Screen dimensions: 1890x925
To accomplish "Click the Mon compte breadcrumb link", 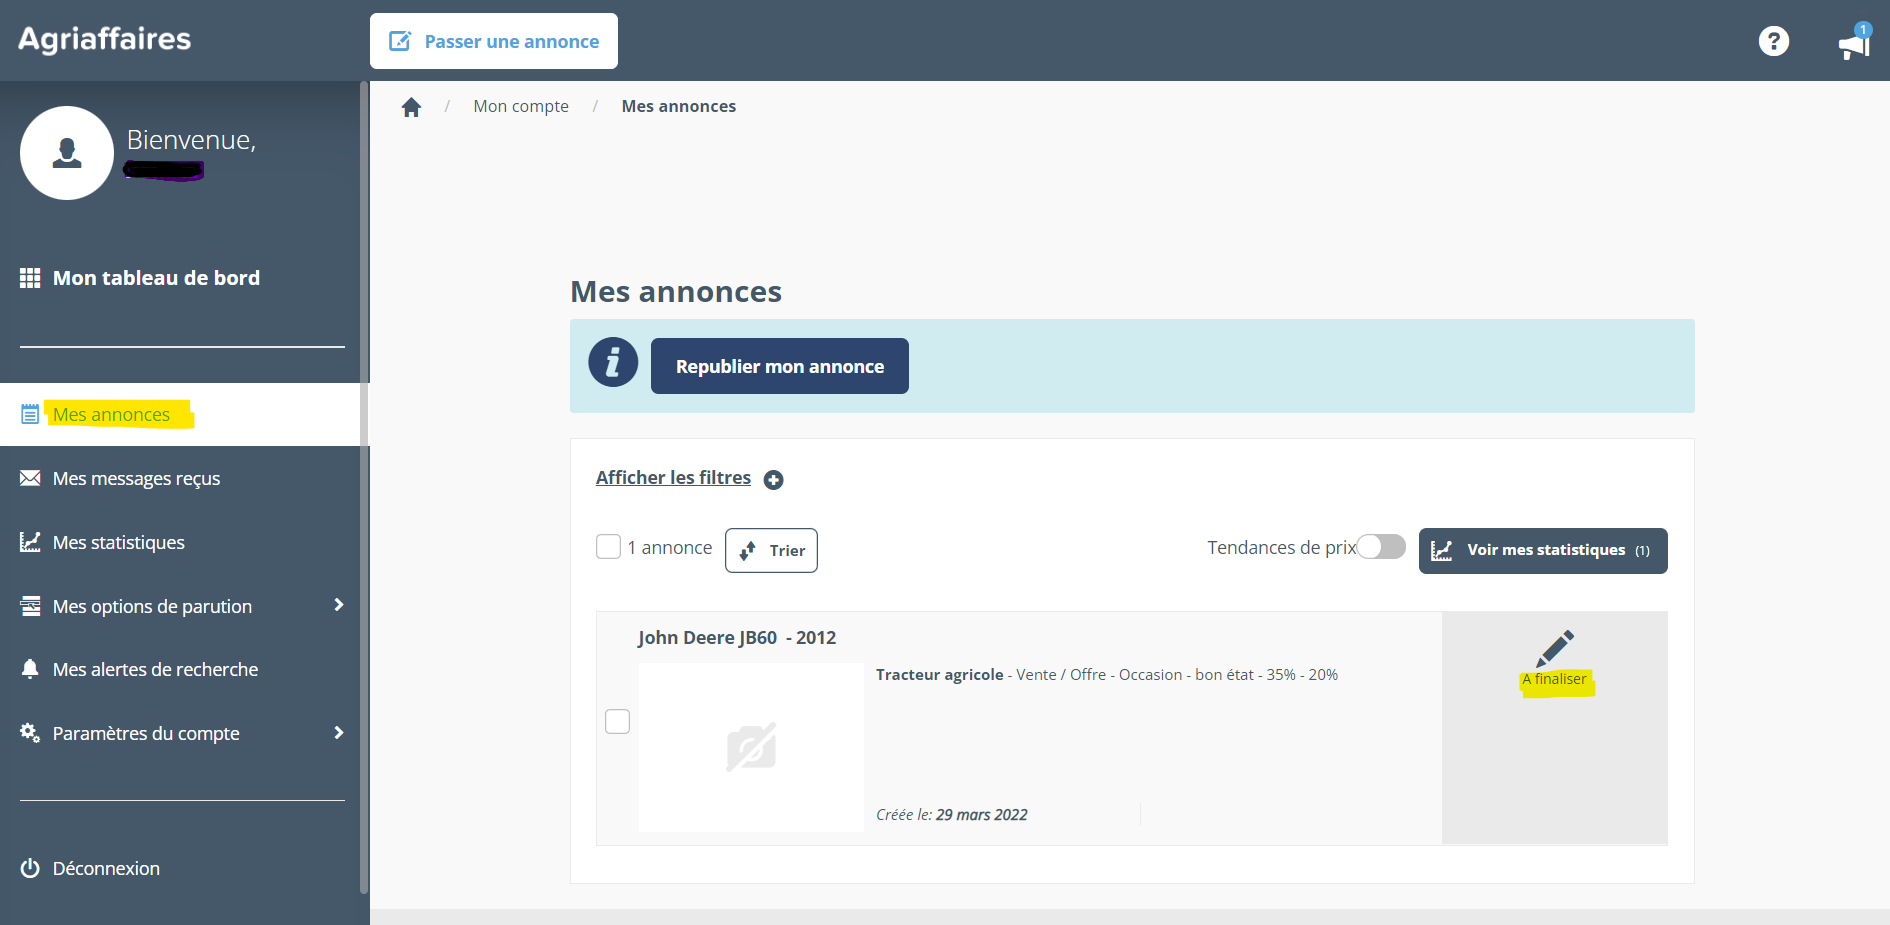I will click(521, 107).
